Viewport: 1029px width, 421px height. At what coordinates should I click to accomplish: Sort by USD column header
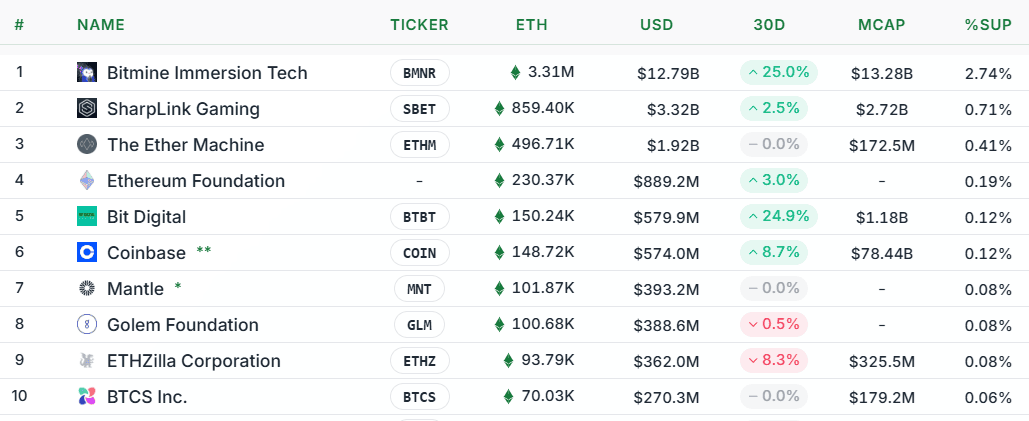[x=656, y=25]
